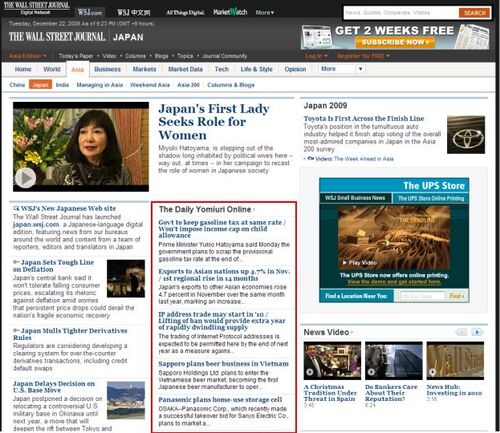Click the search input field
Screen dimensions: 500x433
[401, 13]
